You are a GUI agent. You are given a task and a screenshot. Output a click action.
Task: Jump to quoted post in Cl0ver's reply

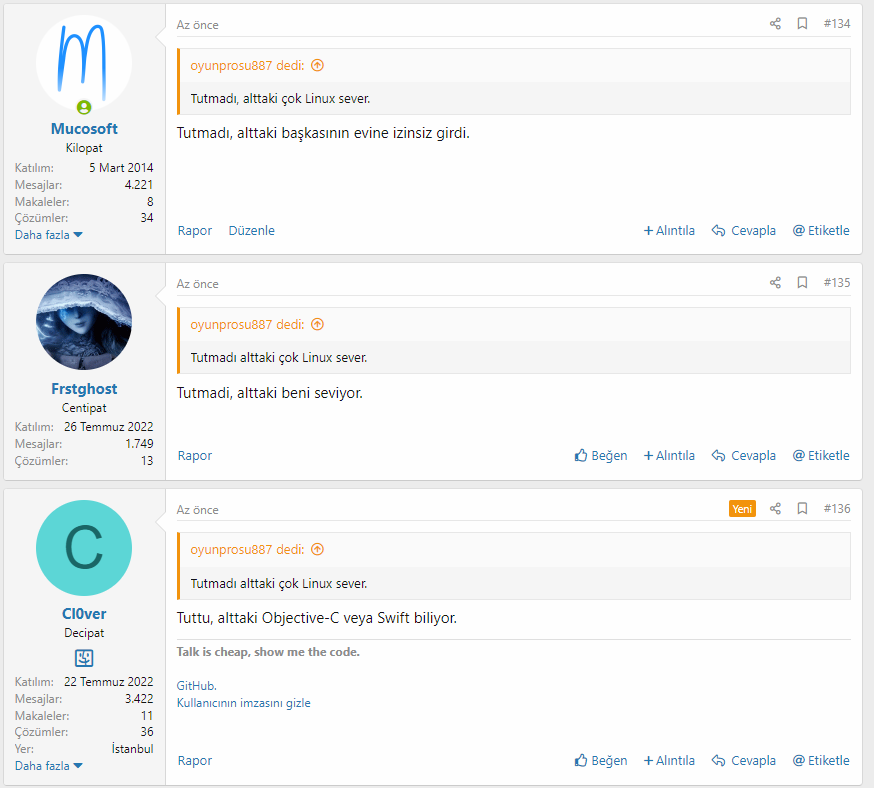317,549
